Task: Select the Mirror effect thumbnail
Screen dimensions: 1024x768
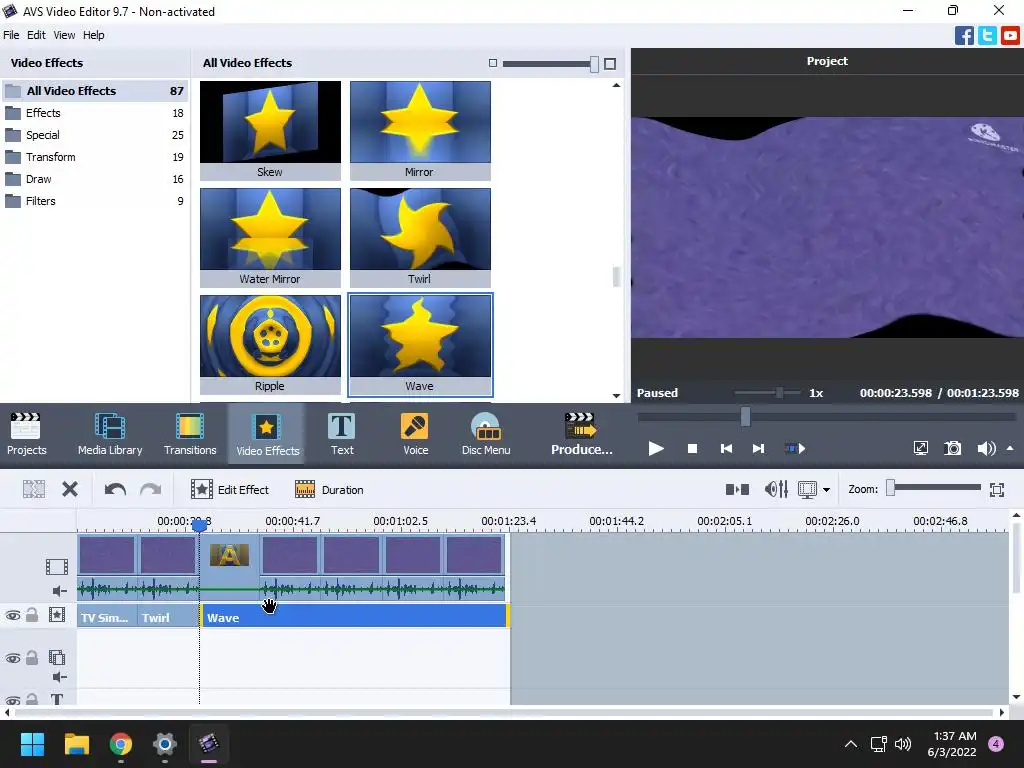Action: (x=420, y=130)
